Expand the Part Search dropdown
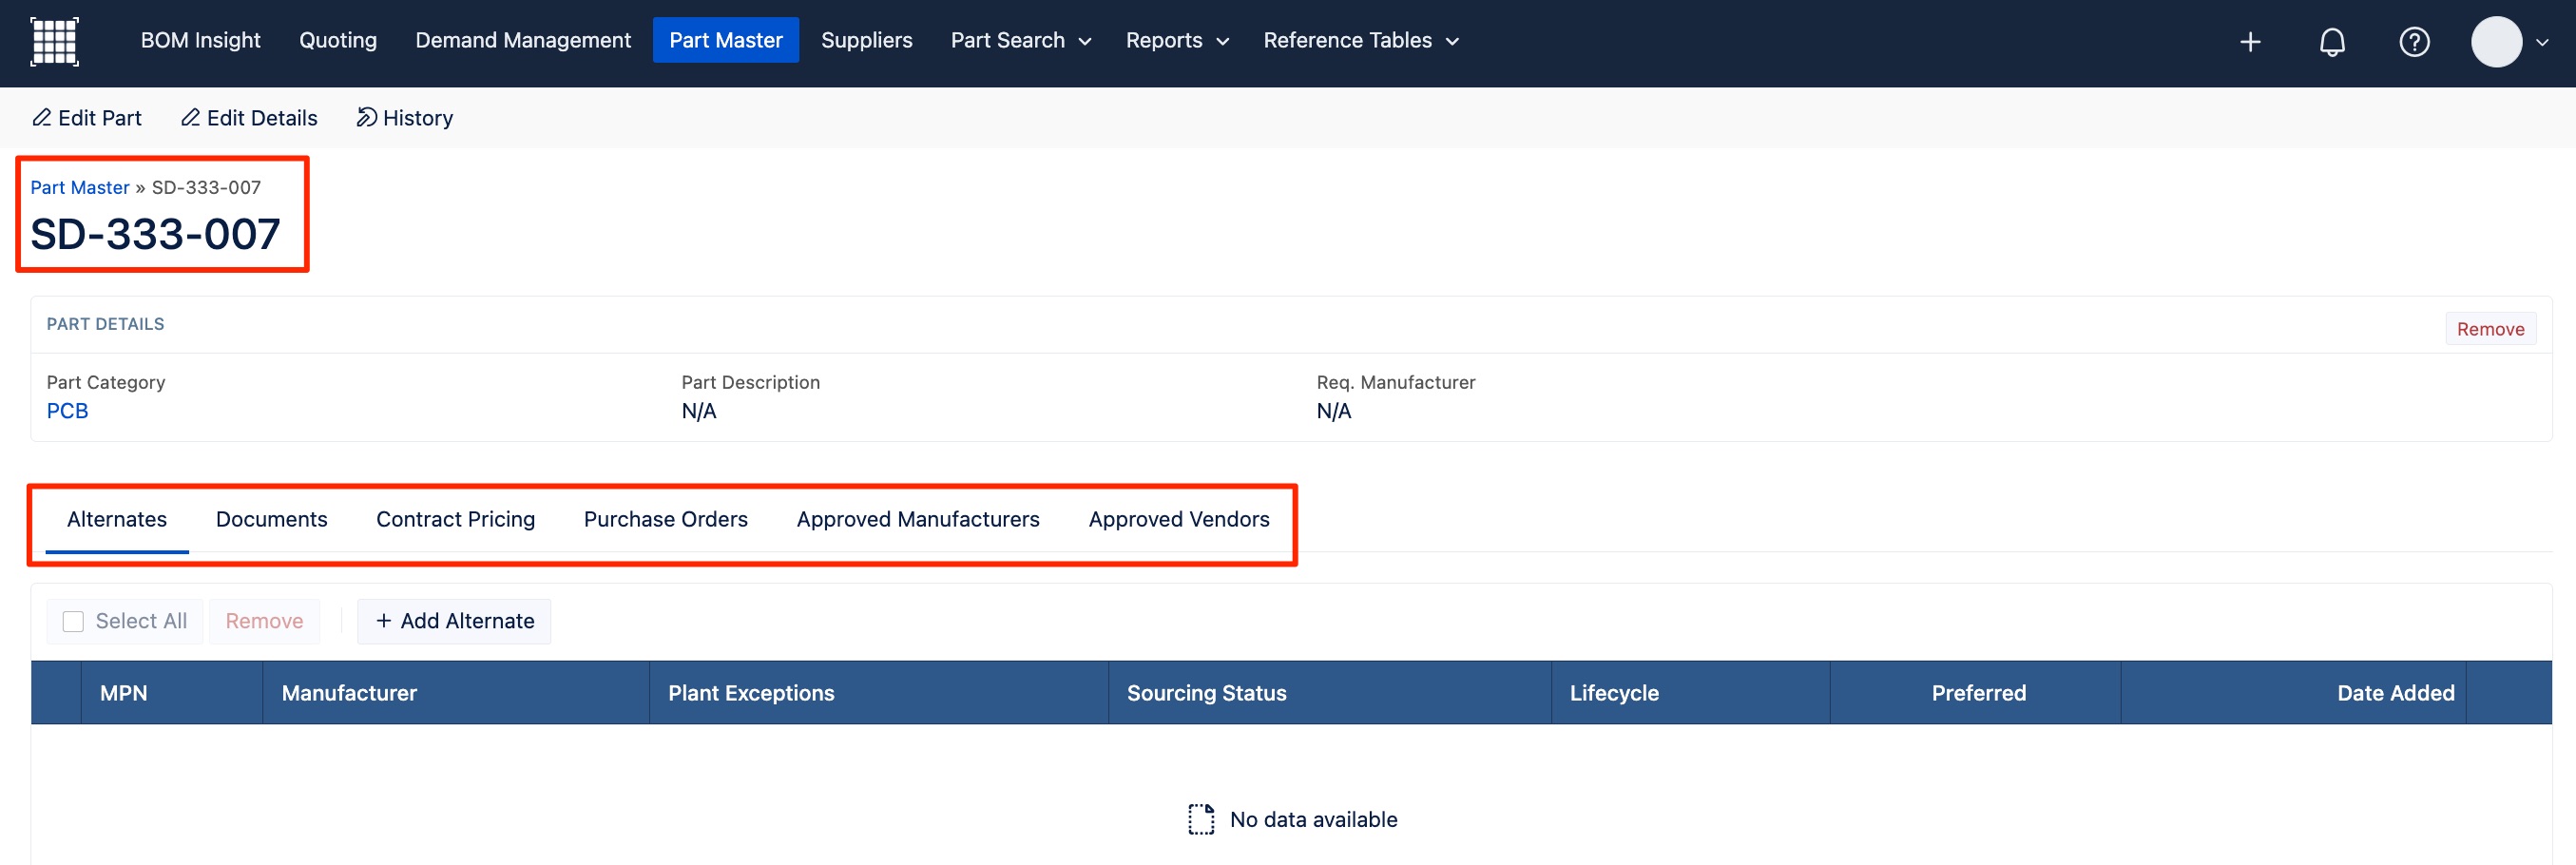 (x=1020, y=41)
